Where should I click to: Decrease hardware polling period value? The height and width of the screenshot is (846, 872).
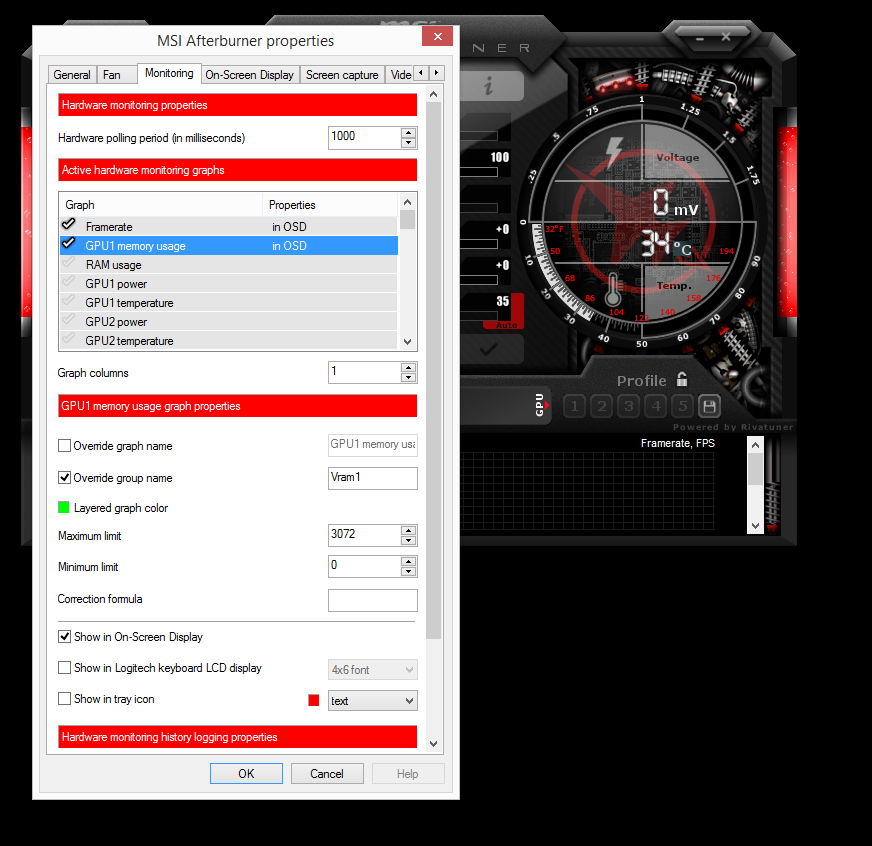[408, 143]
